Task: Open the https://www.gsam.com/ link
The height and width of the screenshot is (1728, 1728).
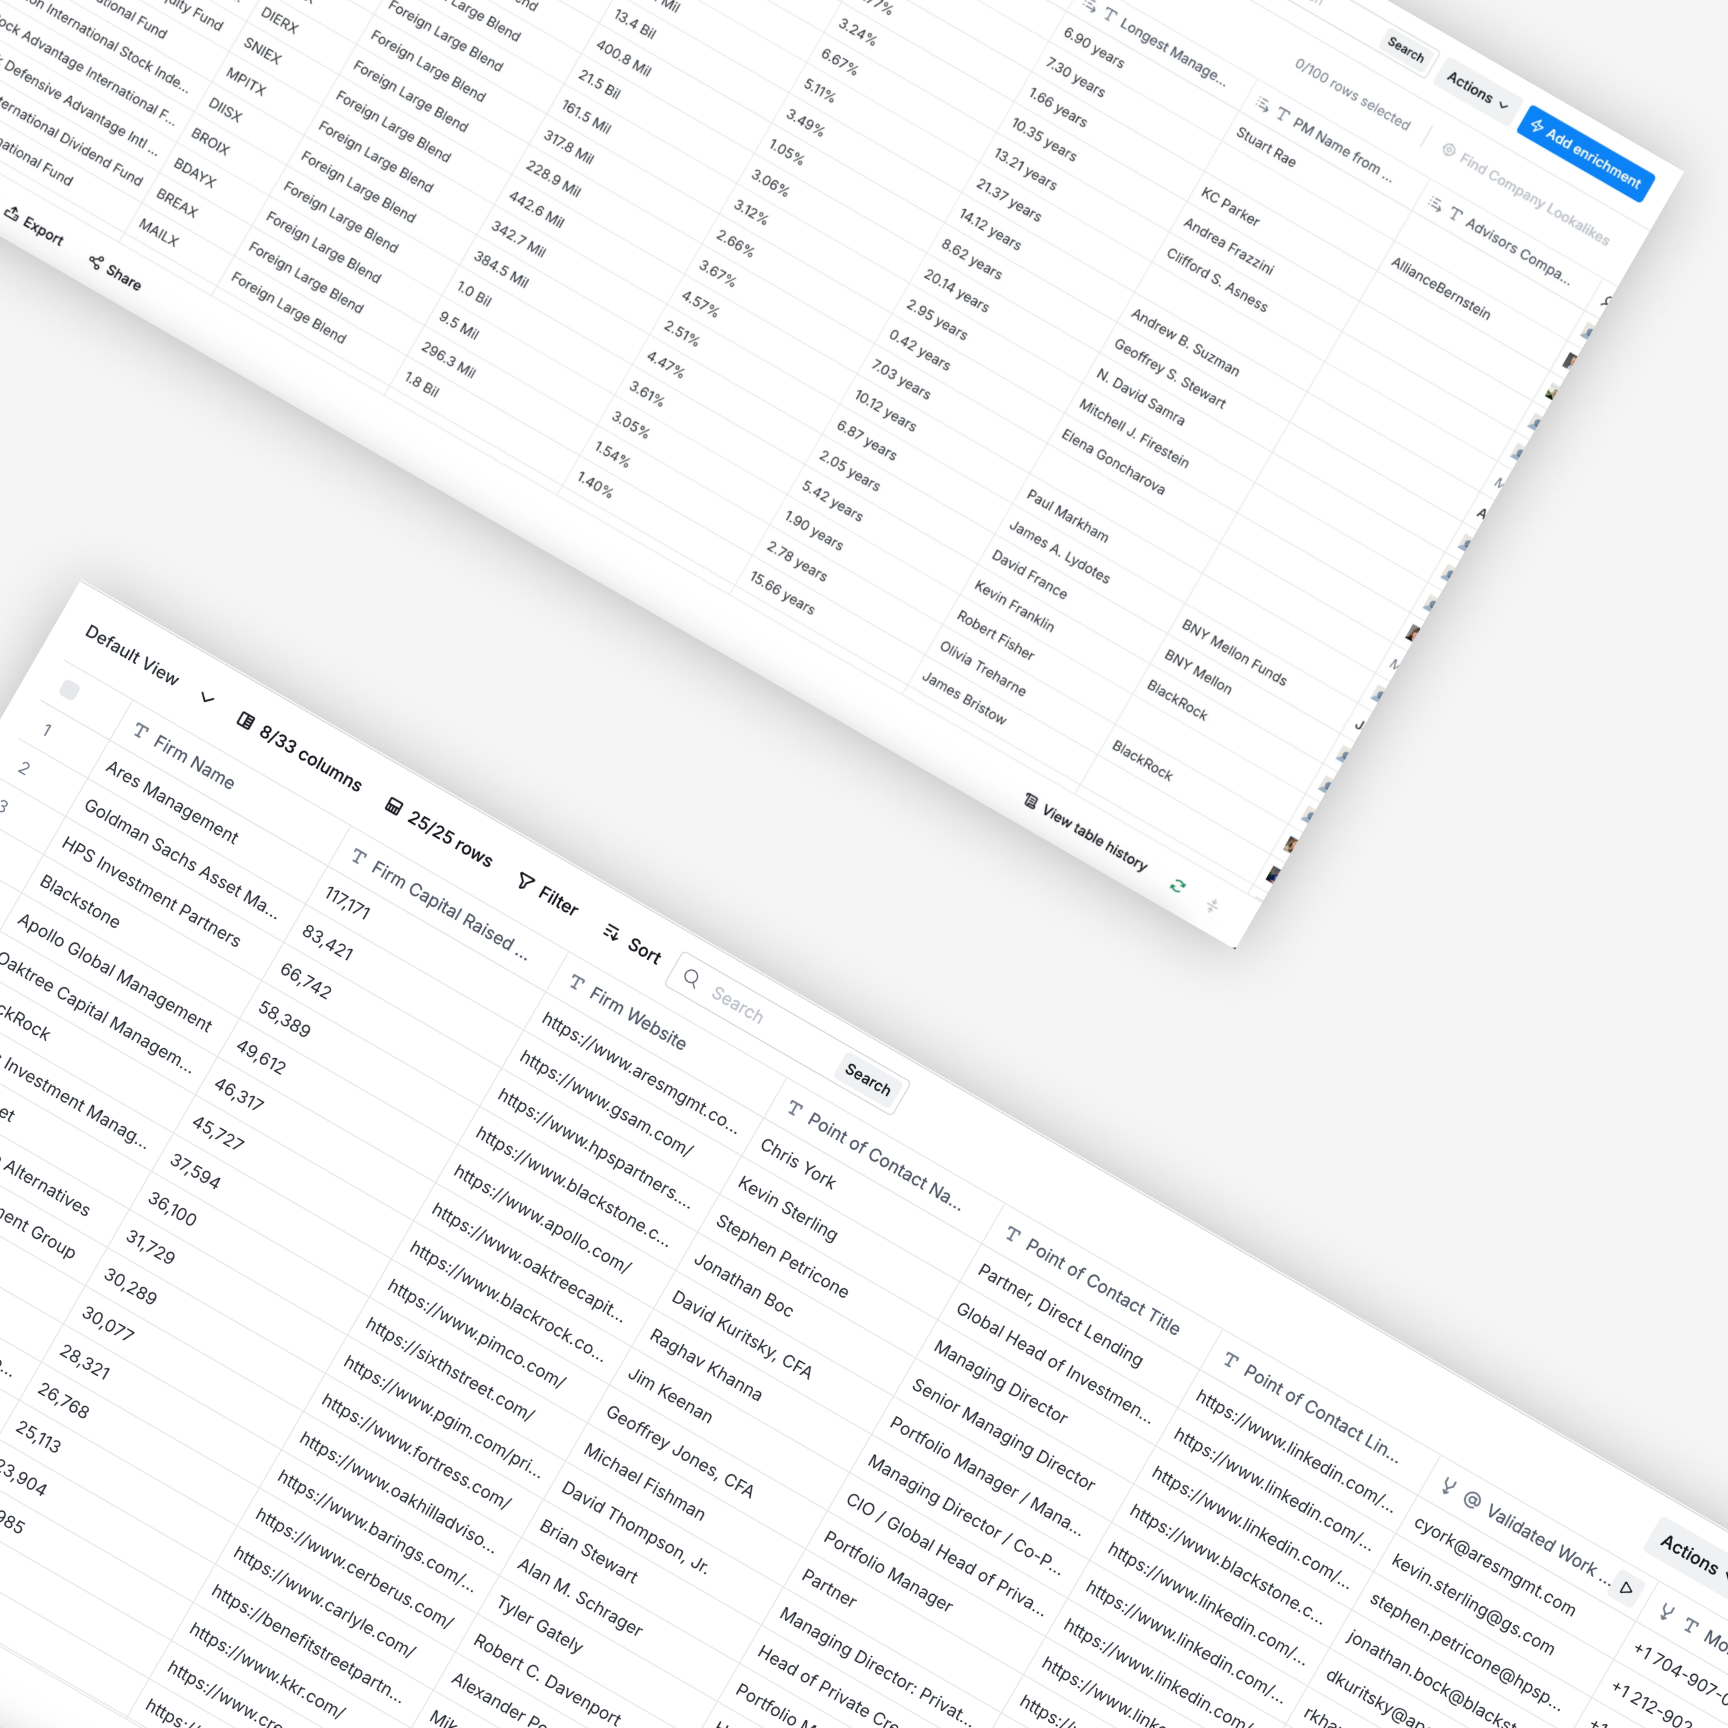Action: tap(606, 1102)
